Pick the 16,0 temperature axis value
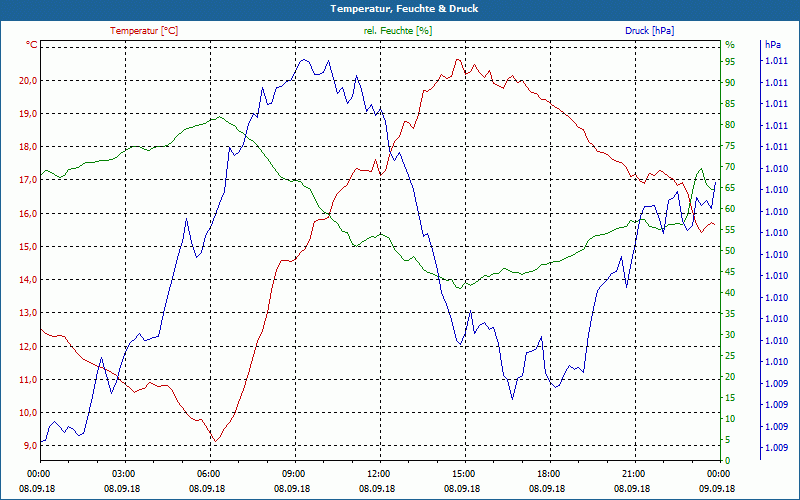 (28, 213)
